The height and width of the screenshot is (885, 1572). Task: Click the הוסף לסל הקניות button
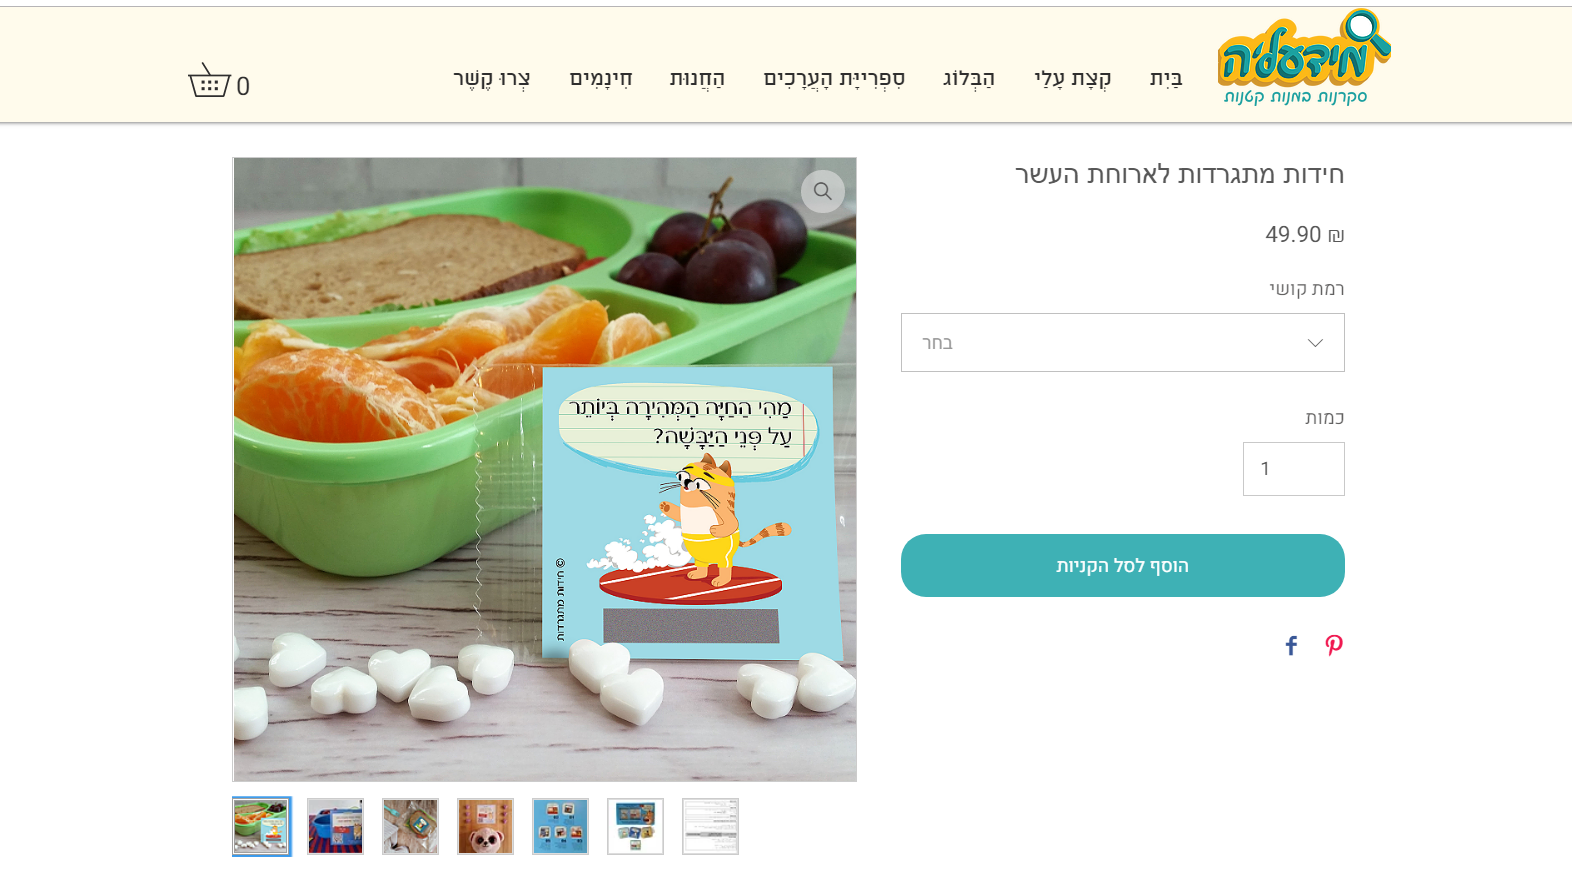[x=1122, y=566]
